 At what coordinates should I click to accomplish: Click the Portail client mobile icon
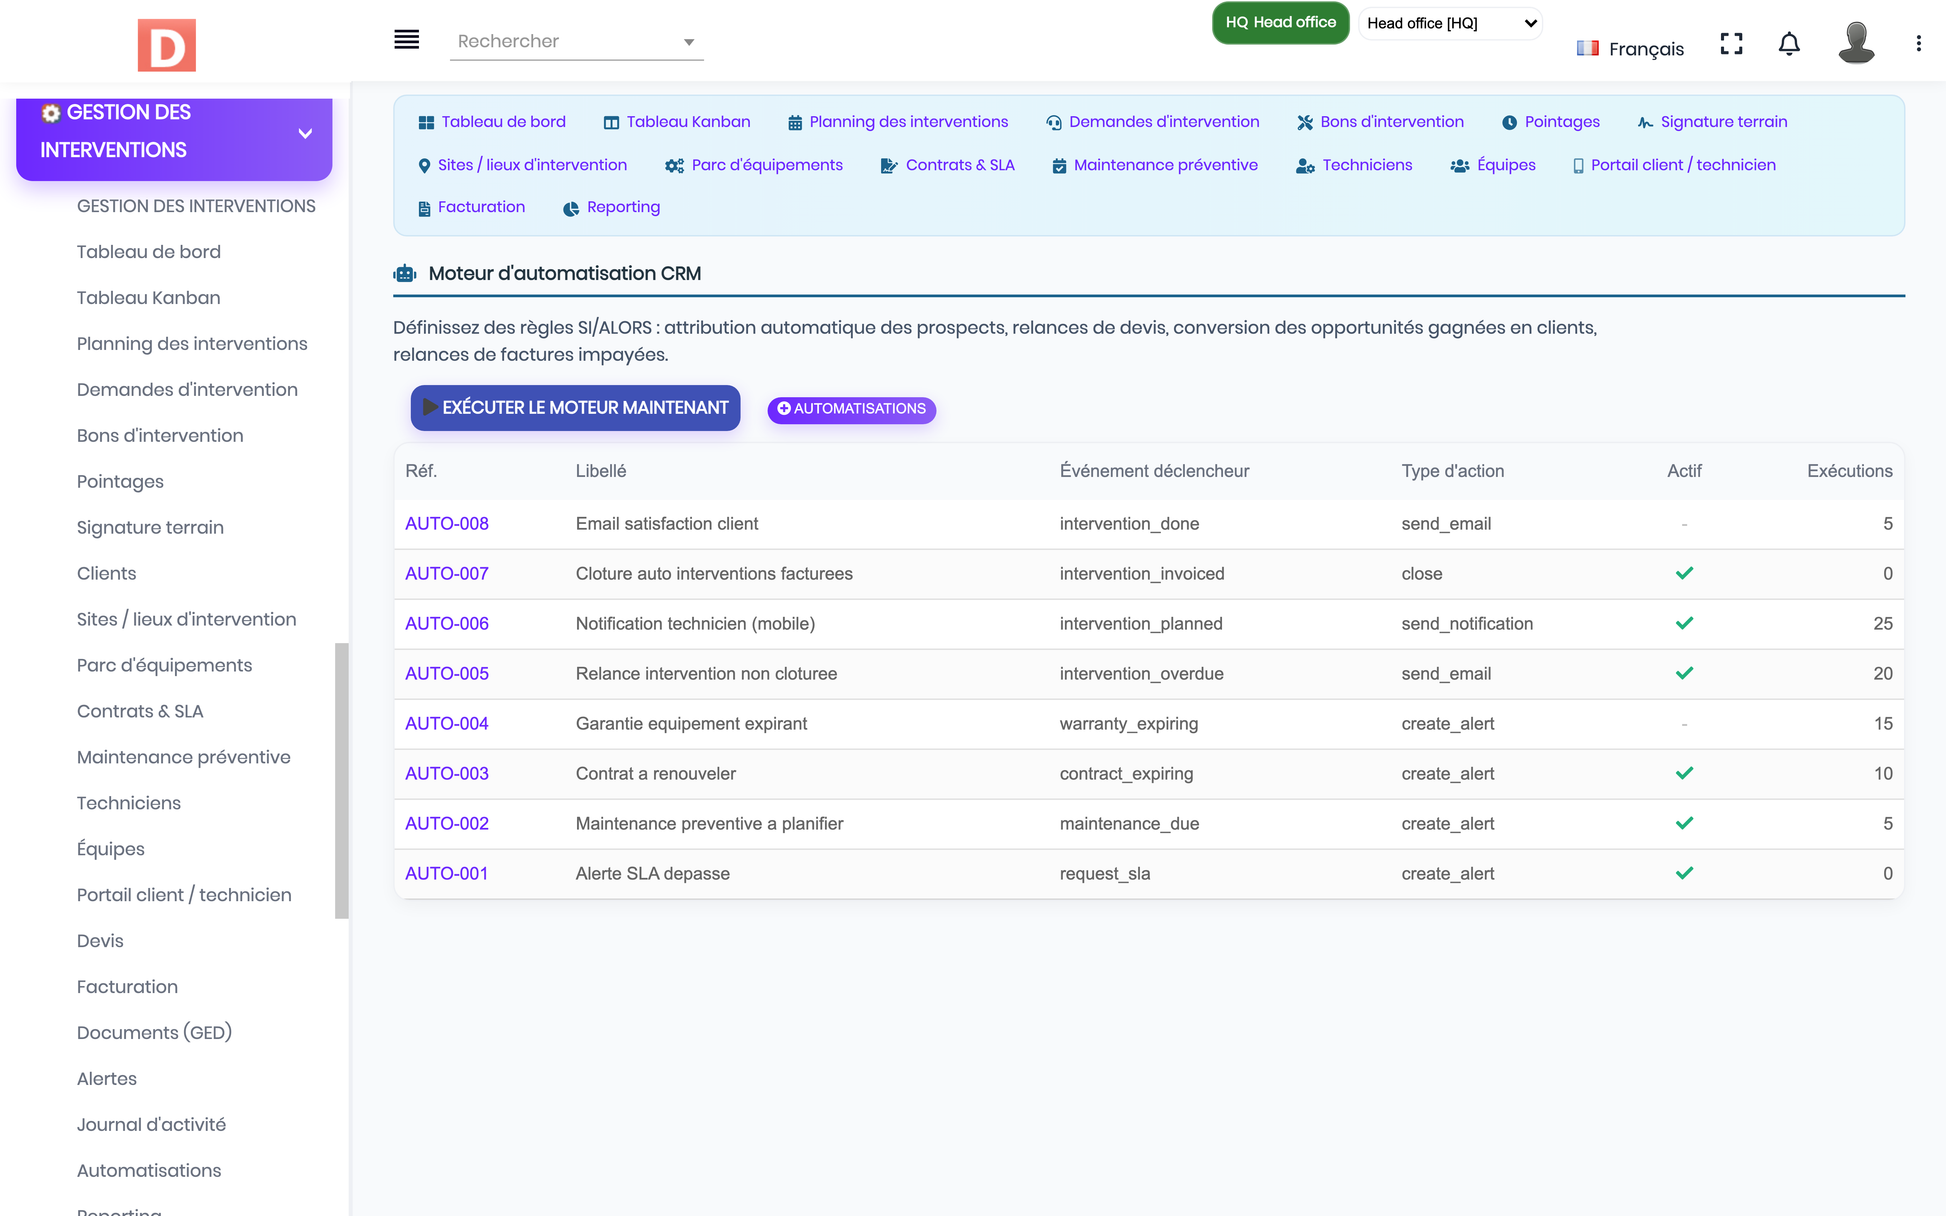1578,166
